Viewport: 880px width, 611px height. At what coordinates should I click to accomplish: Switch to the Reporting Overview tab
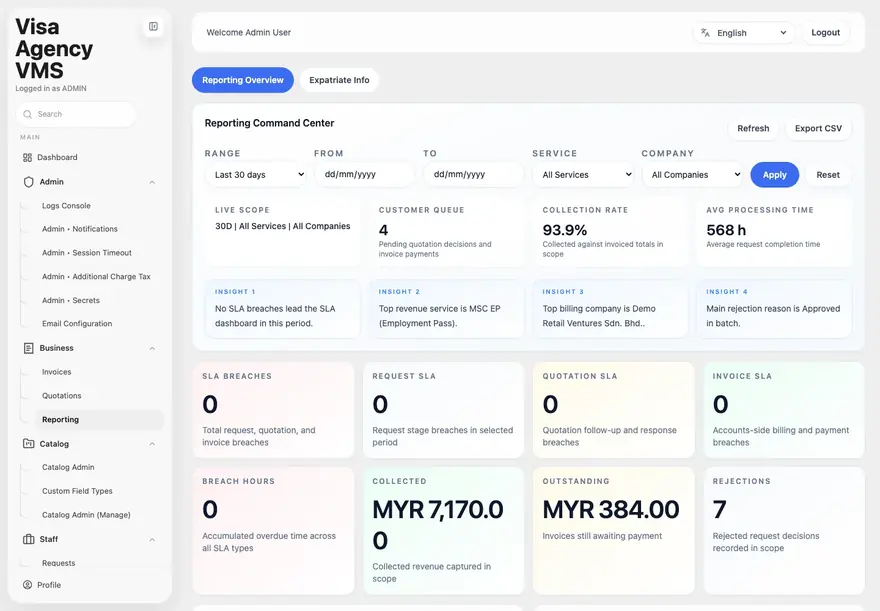click(x=243, y=80)
